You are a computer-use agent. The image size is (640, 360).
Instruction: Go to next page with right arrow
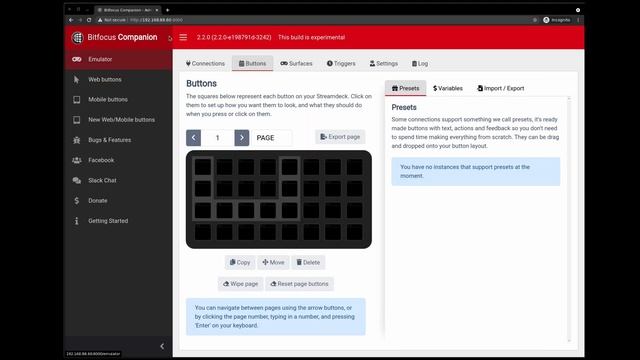(x=242, y=138)
